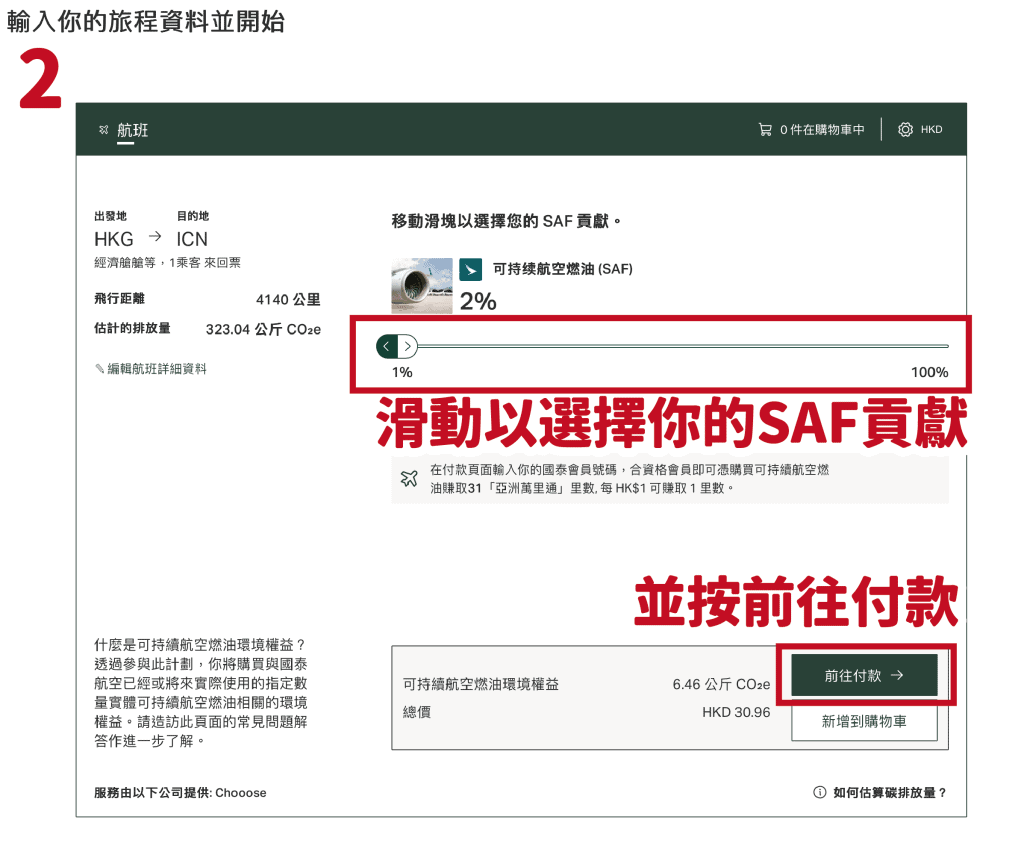Click the airplane icon in the Asia Miles notice
The height and width of the screenshot is (843, 1024).
pos(409,478)
